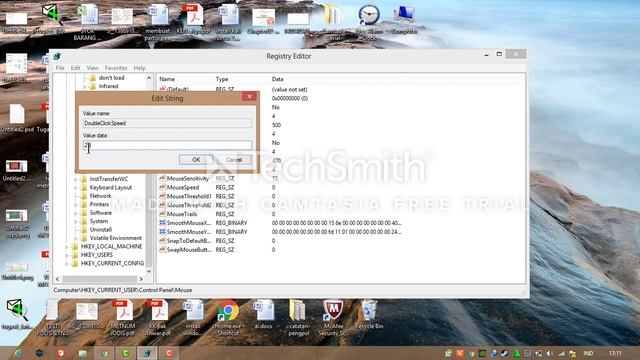Select the MouseSpeed row's REG_SZ type cell

coord(225,187)
